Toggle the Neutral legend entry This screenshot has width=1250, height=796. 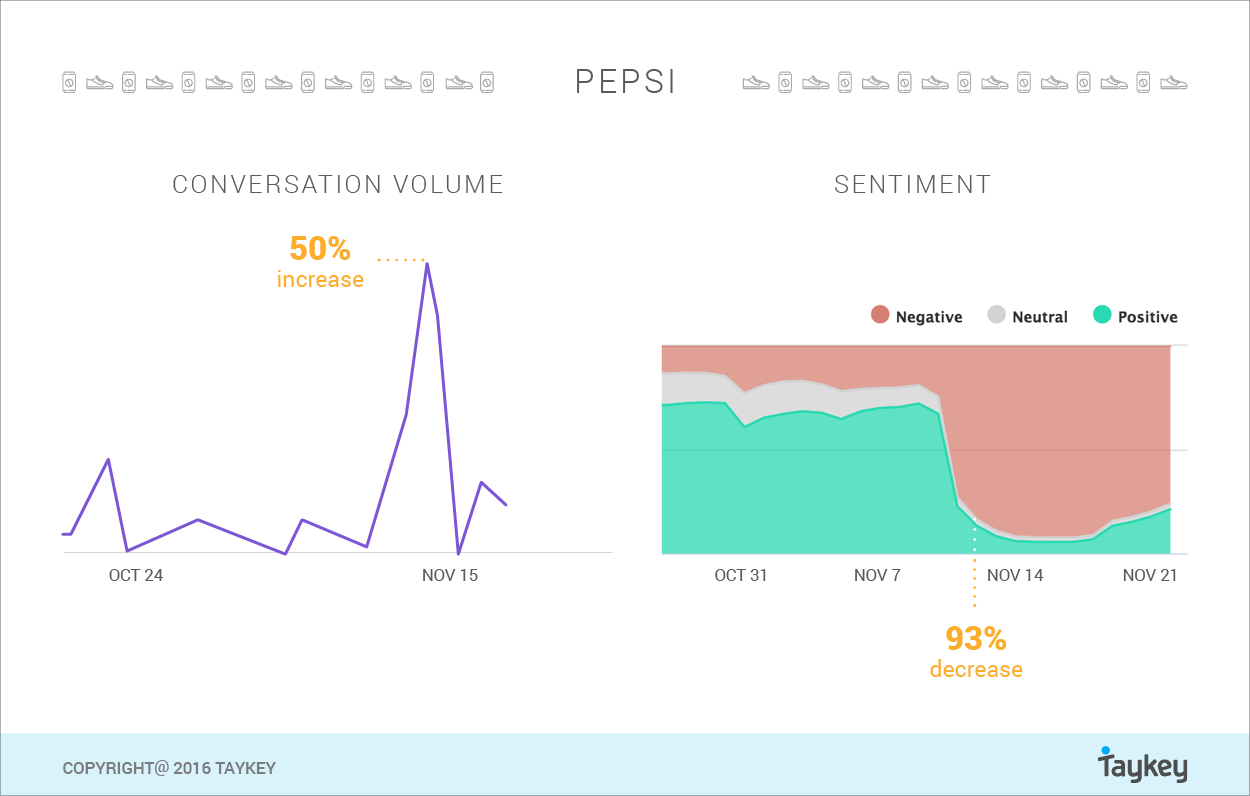[1028, 316]
